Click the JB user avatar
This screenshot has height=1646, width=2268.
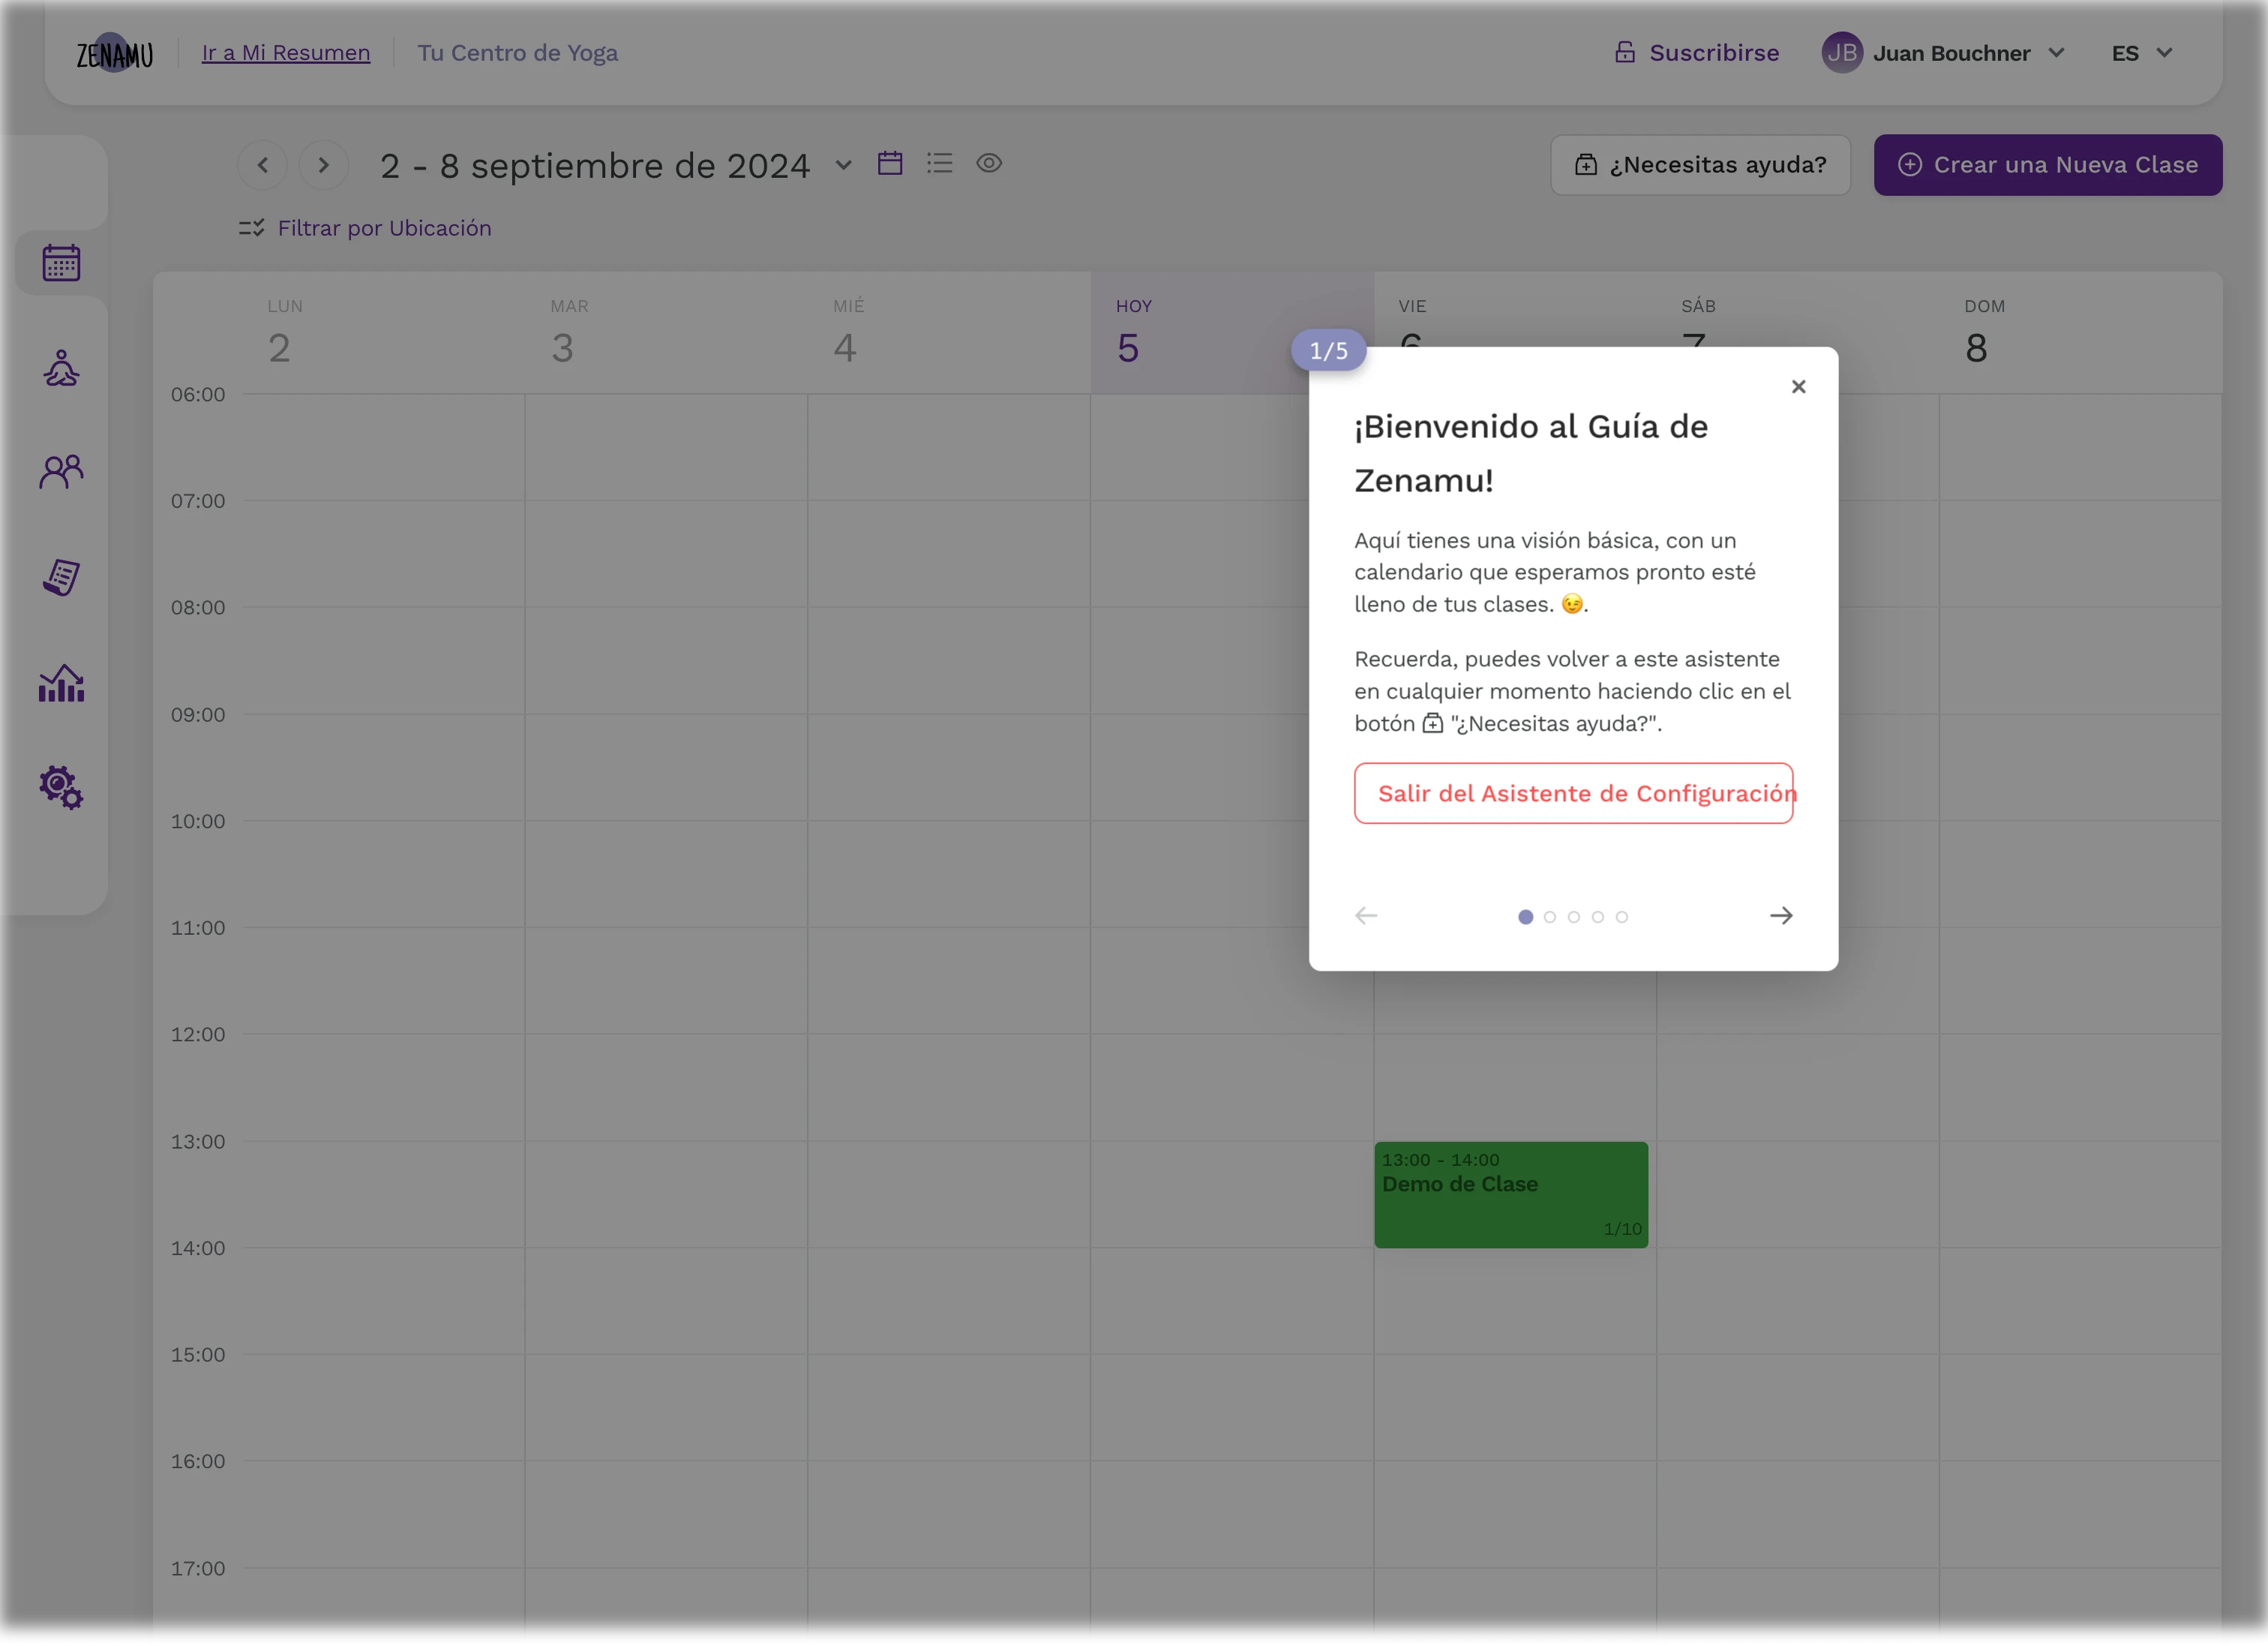1842,53
